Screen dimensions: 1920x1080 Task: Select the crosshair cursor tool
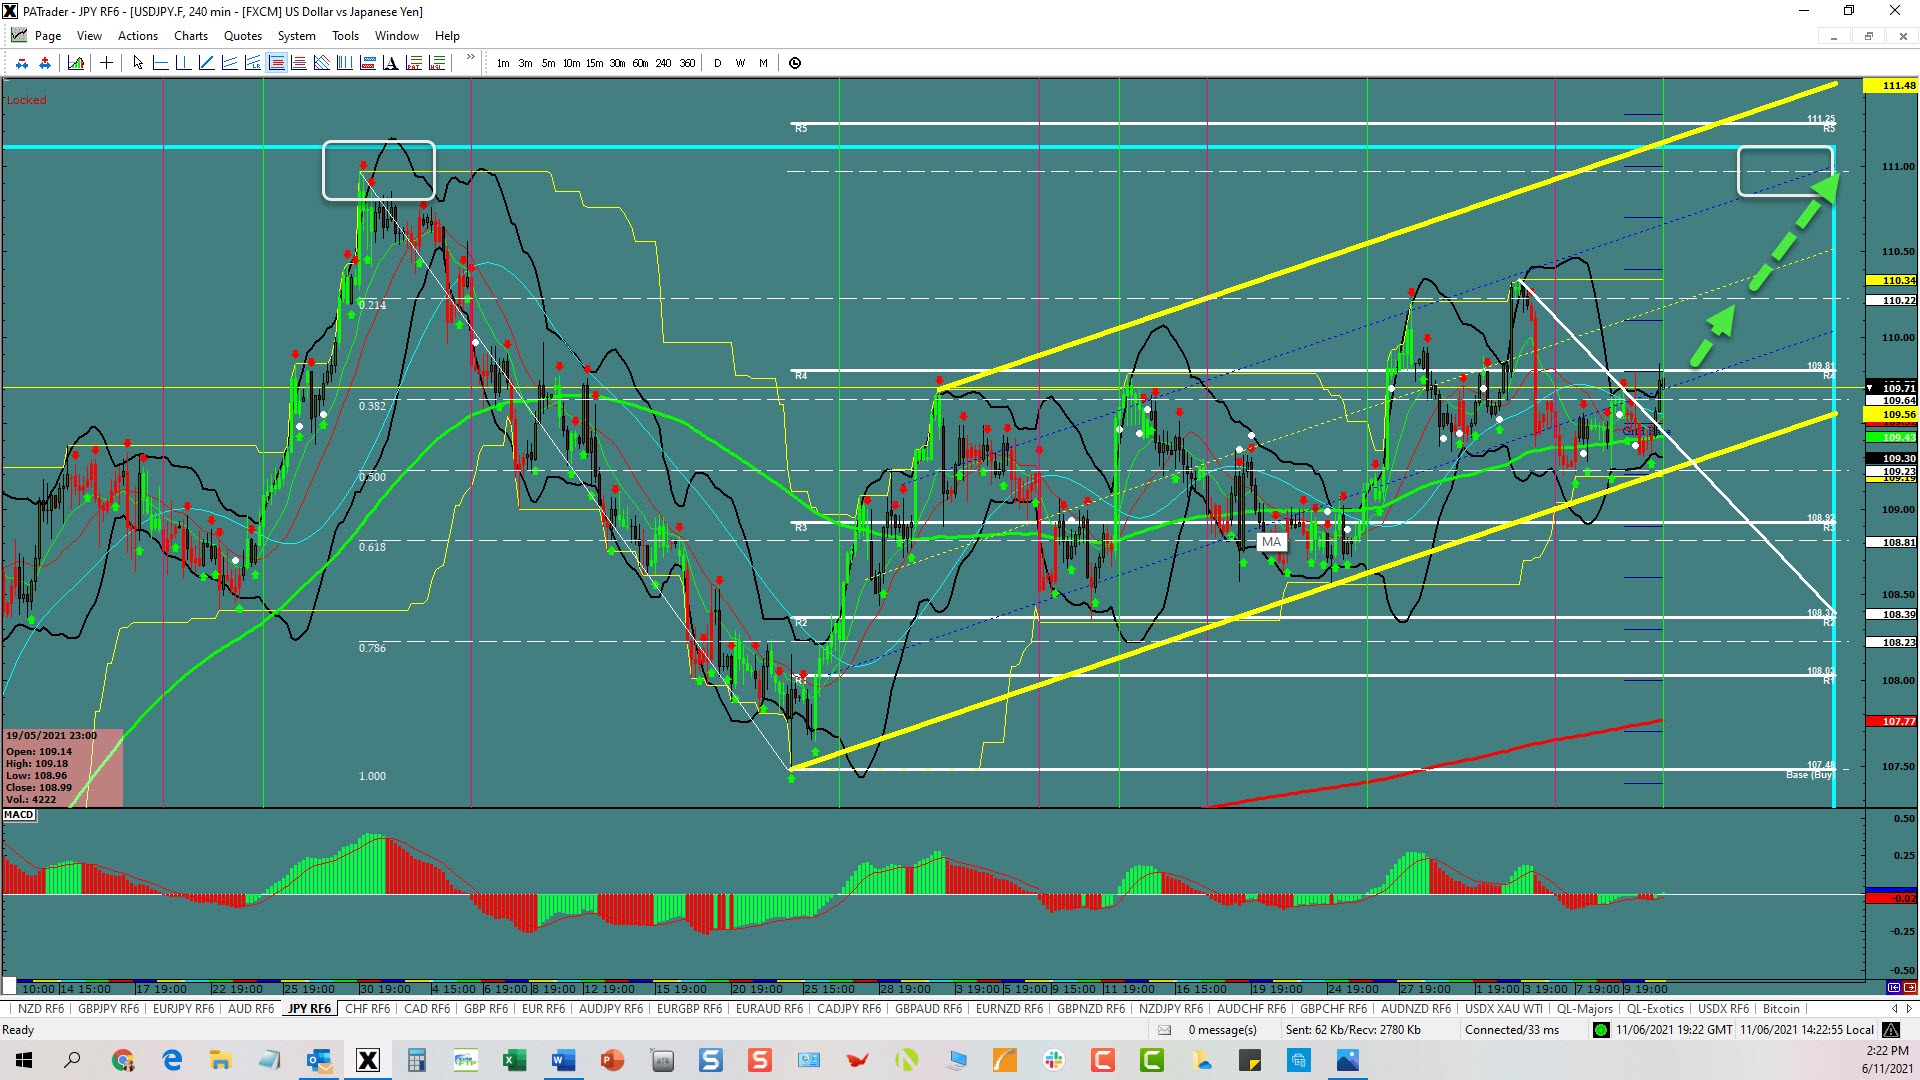pos(106,63)
